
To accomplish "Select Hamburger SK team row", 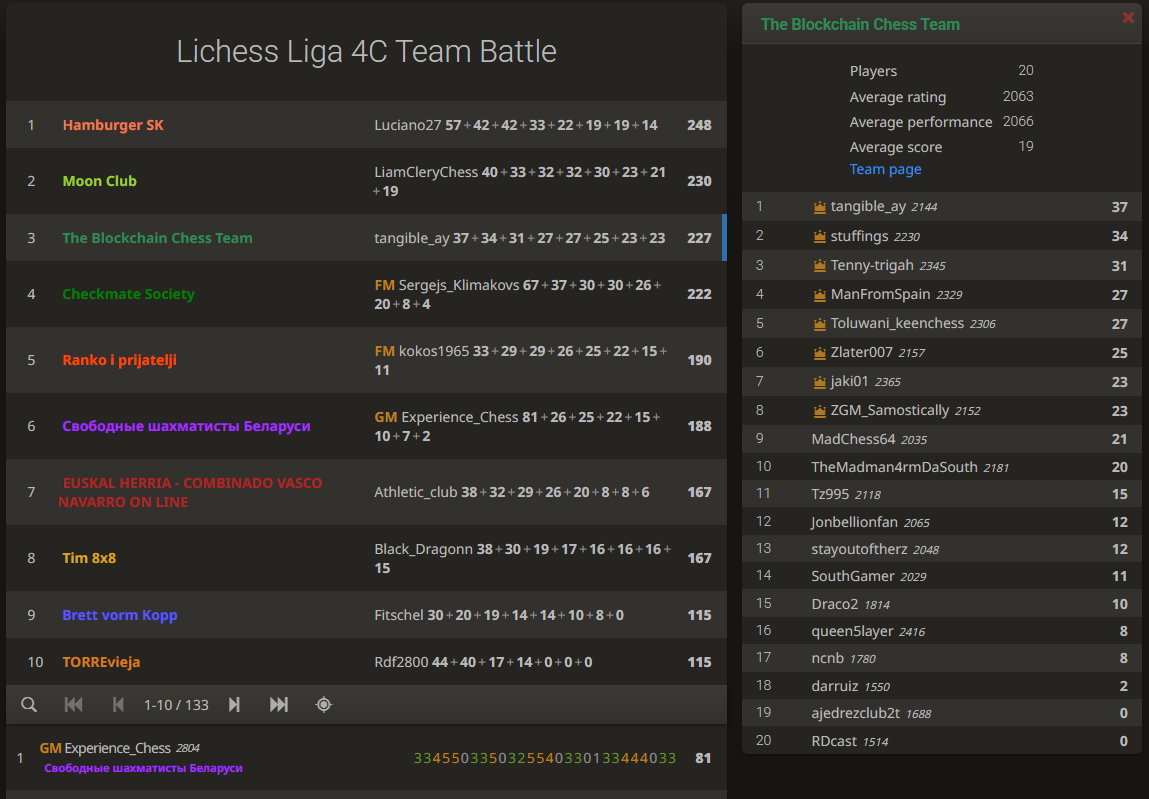I will [366, 125].
